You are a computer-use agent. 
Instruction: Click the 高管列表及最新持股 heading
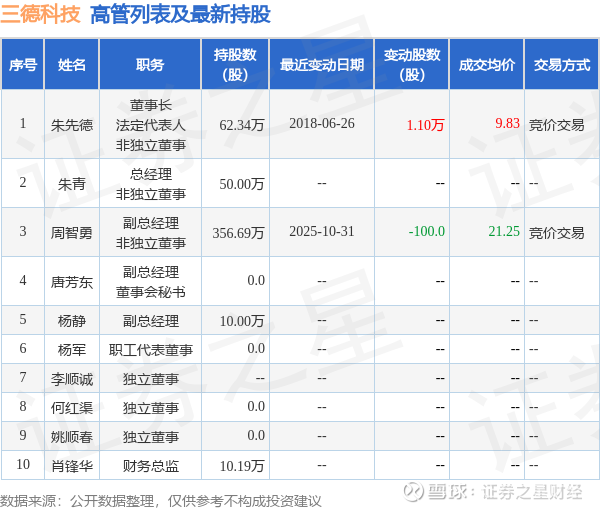click(x=180, y=15)
